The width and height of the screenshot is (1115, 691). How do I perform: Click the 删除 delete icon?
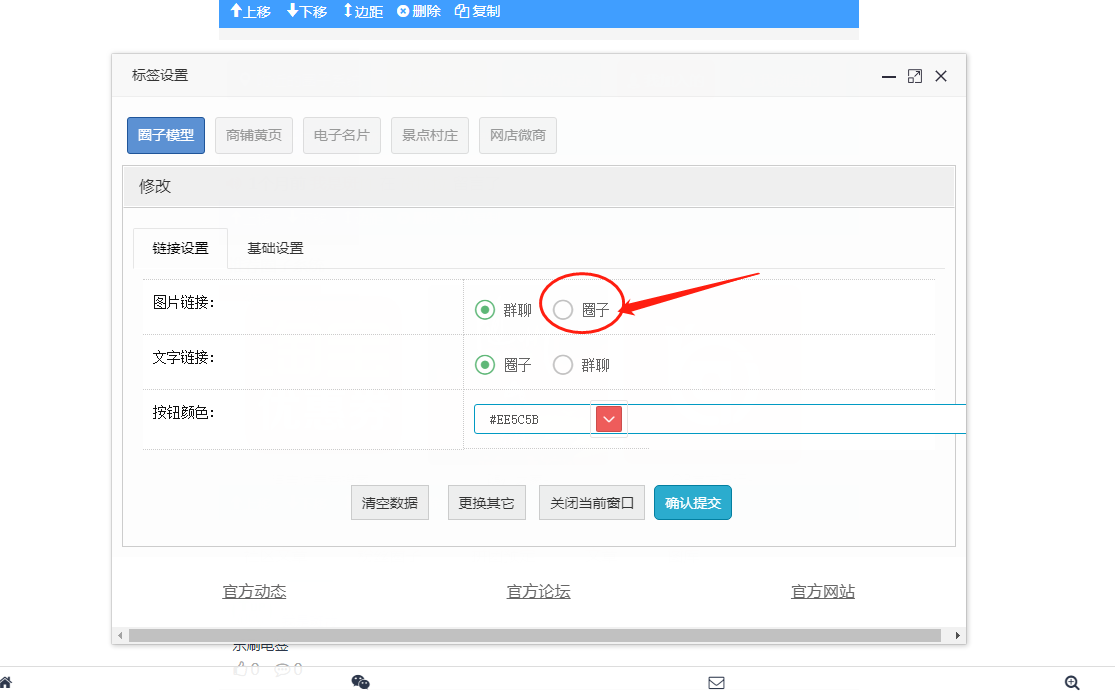tap(403, 11)
